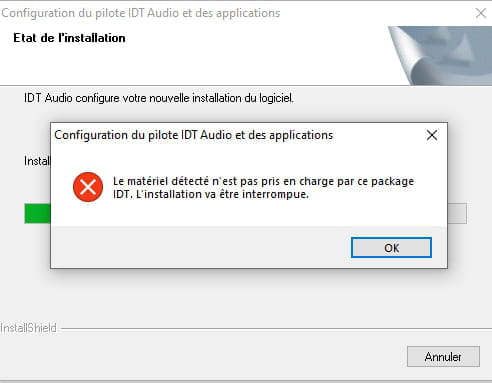Click the InstallShield label

pos(28,328)
